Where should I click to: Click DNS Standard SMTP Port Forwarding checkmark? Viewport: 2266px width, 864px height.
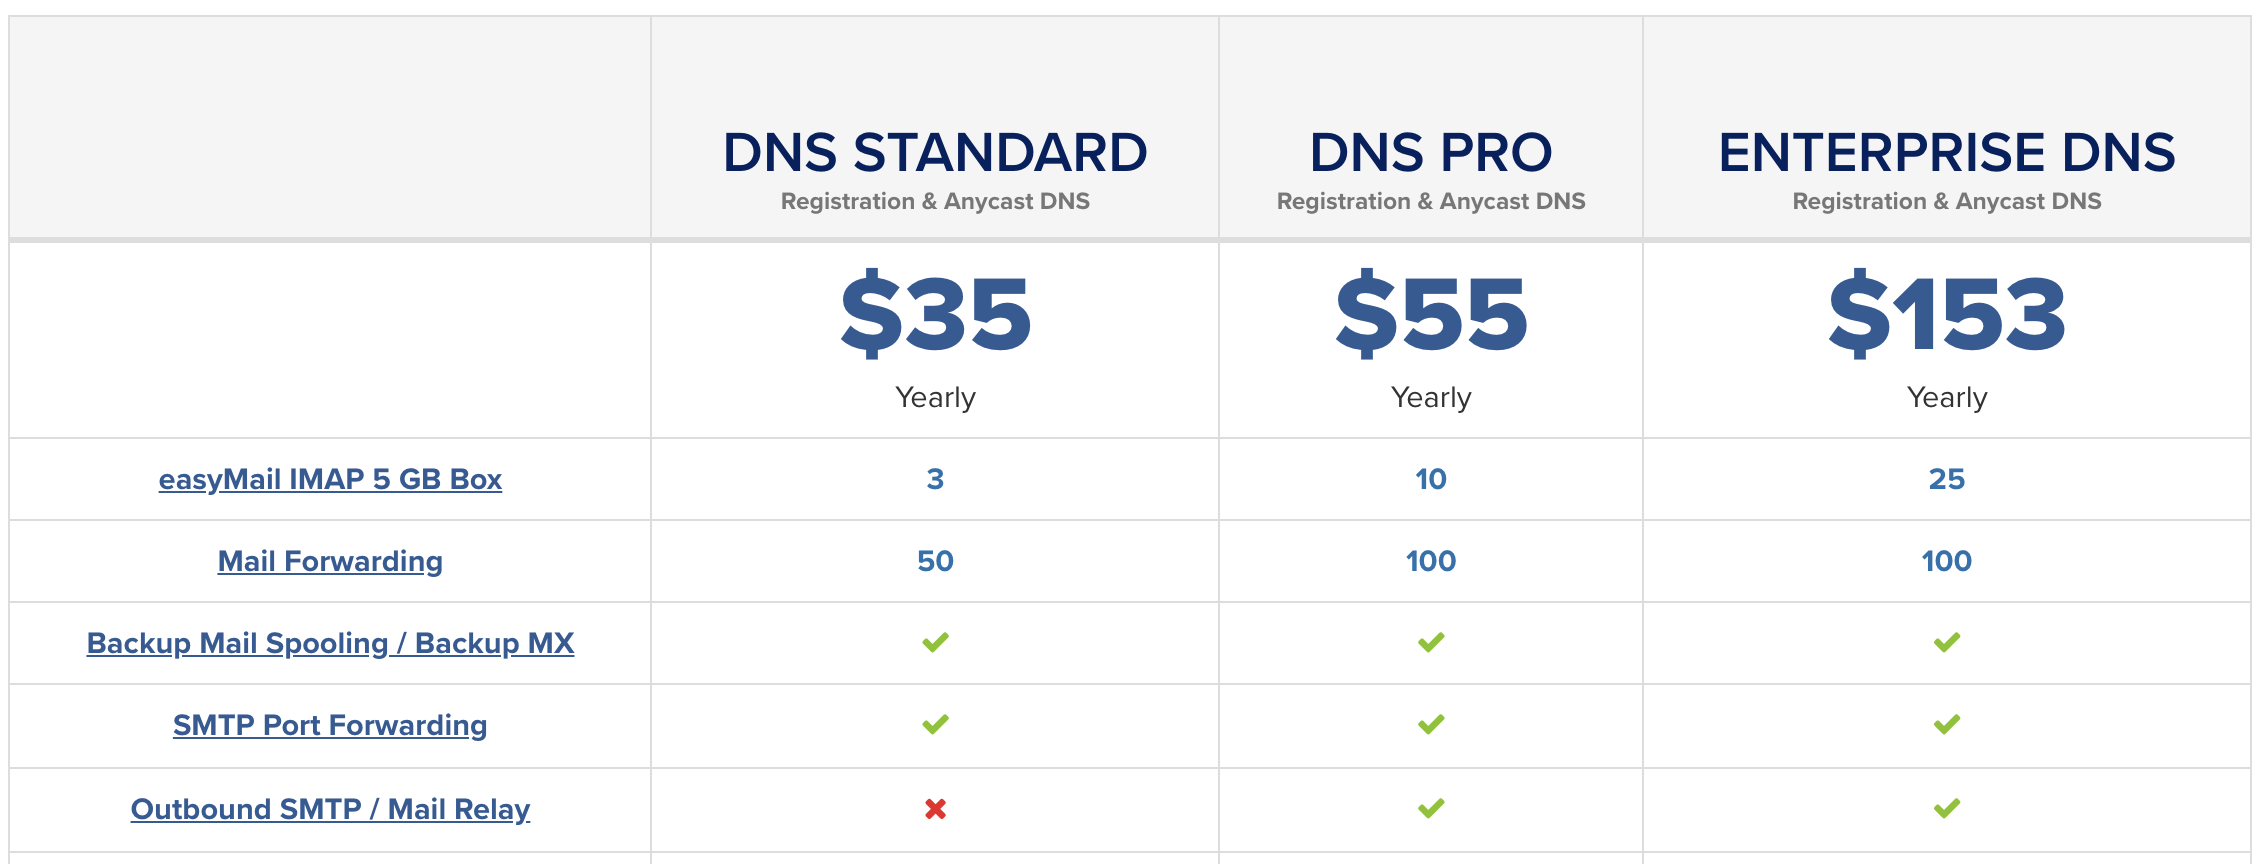(935, 724)
